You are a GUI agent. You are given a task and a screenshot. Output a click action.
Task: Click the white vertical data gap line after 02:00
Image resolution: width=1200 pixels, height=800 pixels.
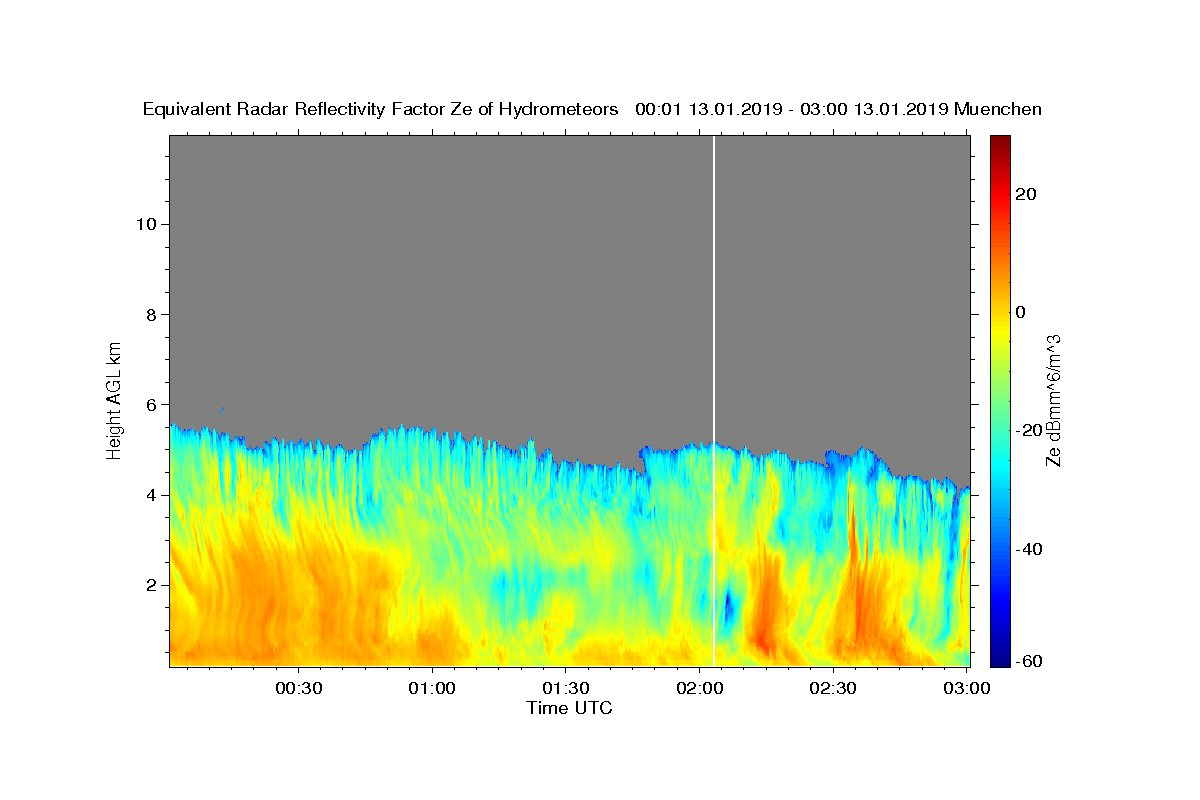coord(714,400)
